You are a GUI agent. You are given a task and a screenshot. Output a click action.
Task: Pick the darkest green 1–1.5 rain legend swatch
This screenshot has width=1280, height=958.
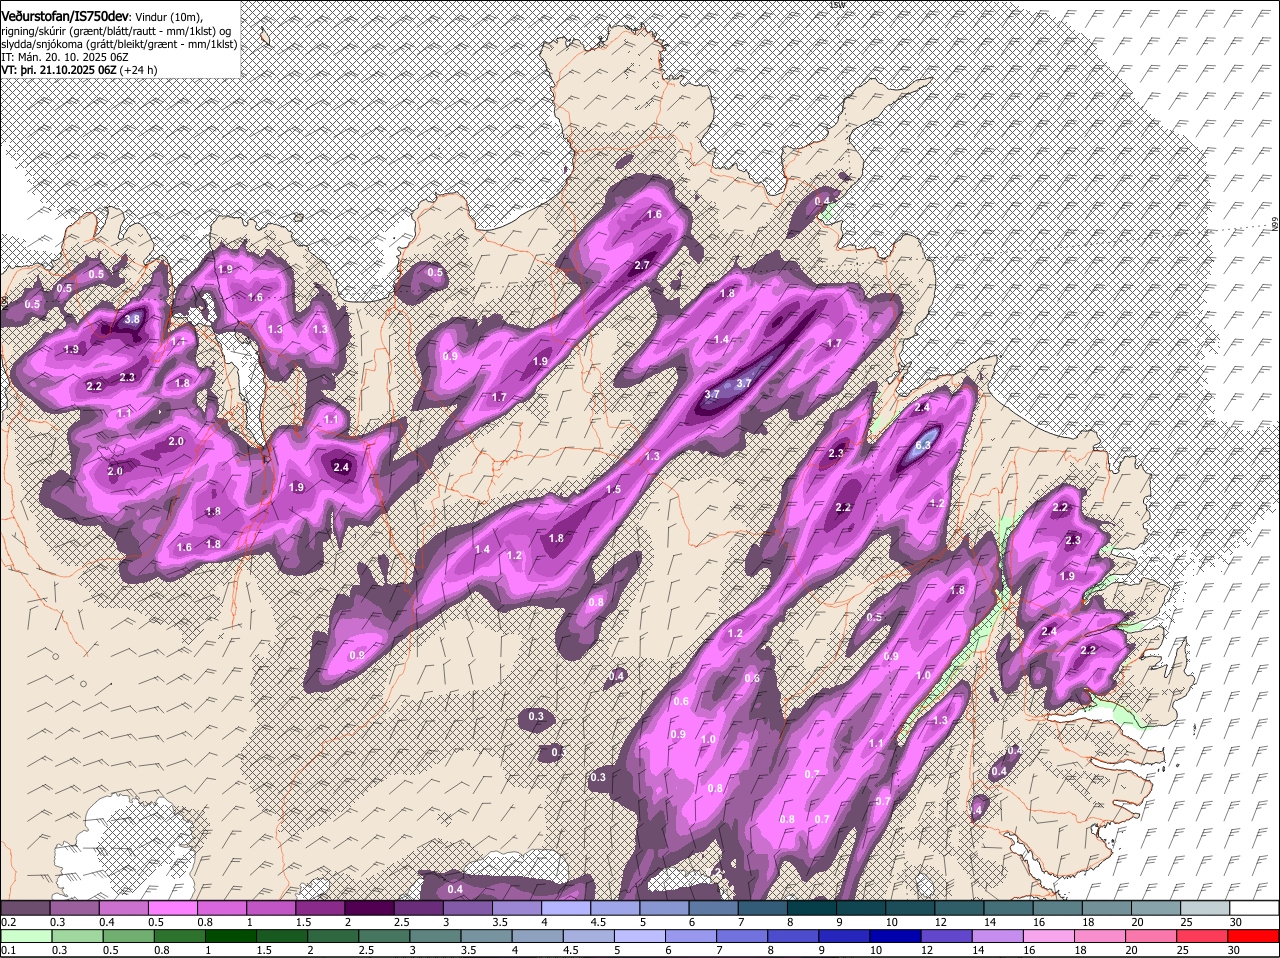pos(230,936)
